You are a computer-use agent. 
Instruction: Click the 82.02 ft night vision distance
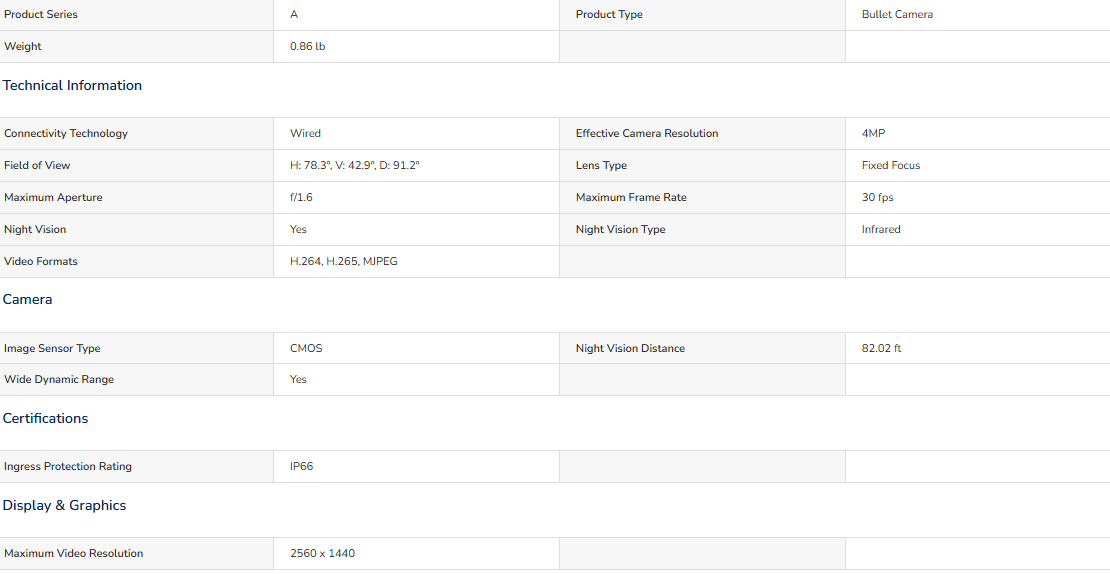pyautogui.click(x=881, y=348)
